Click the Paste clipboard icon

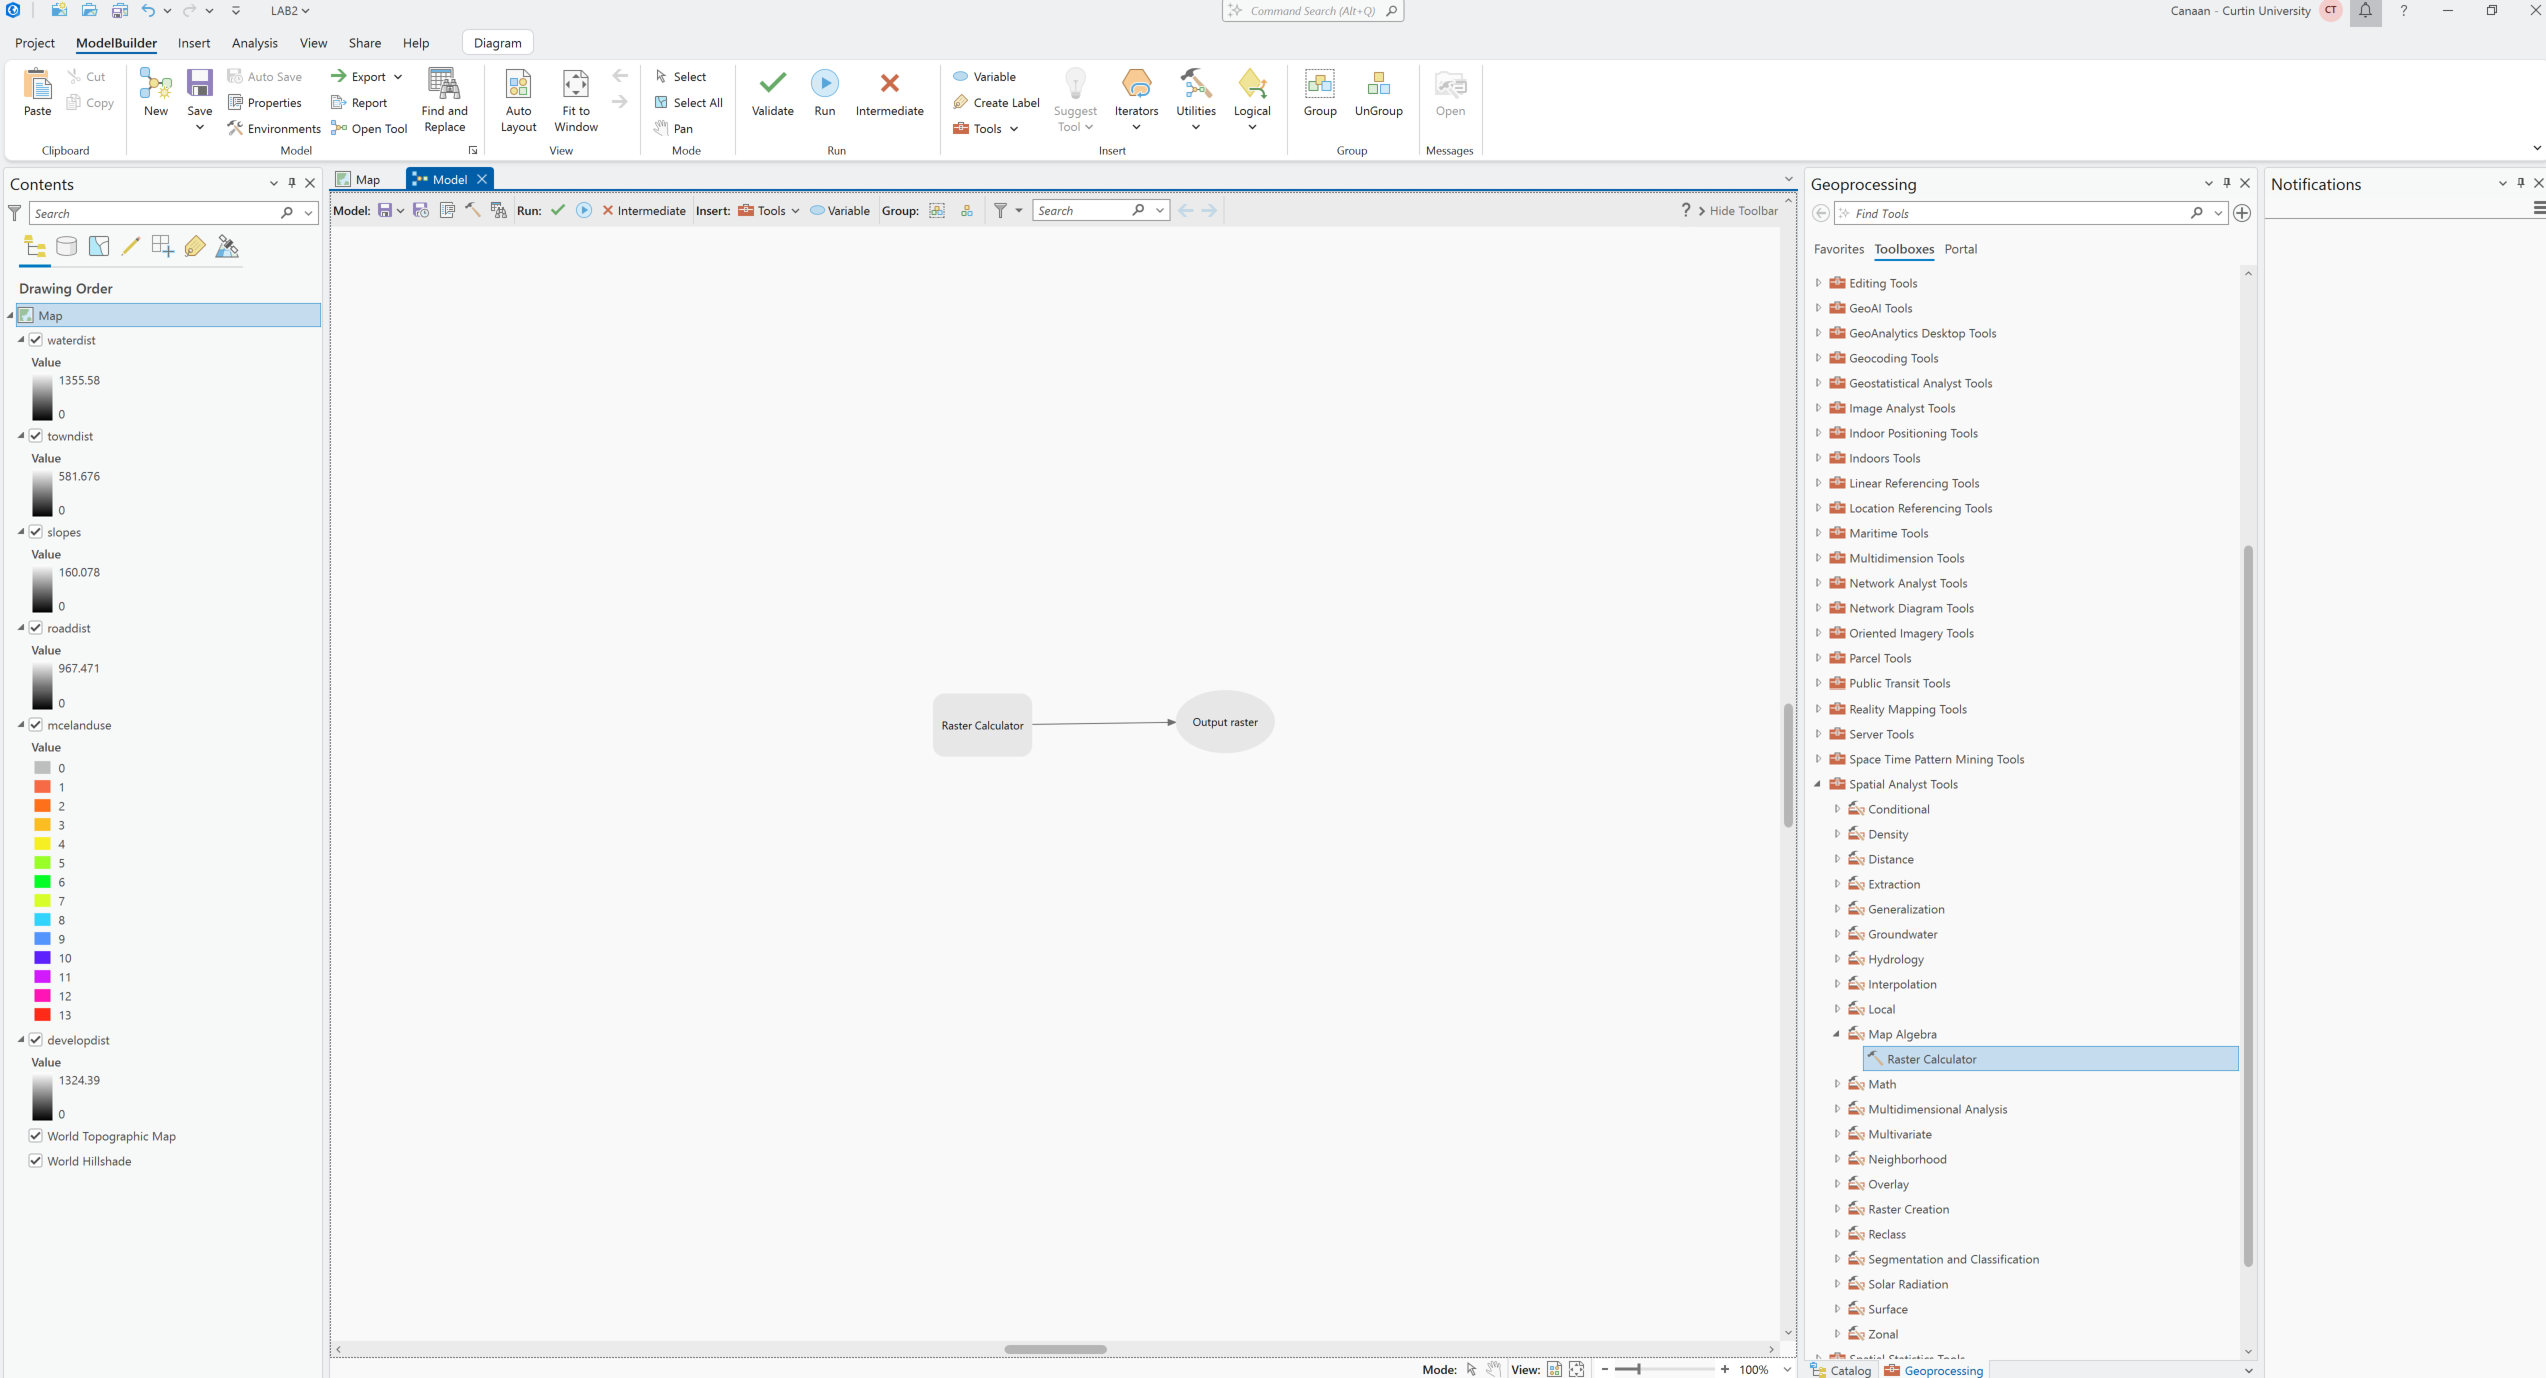(x=37, y=84)
